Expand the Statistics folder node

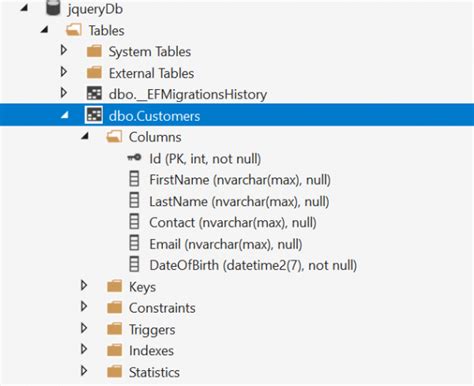point(84,371)
